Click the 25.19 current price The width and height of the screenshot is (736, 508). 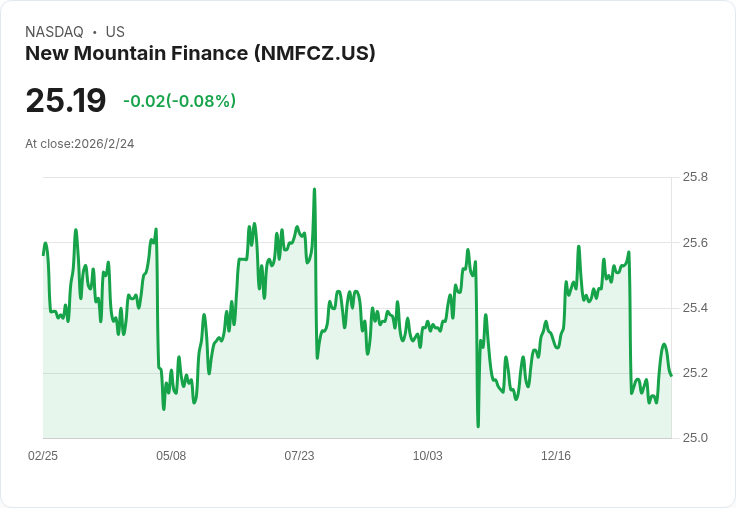(66, 101)
